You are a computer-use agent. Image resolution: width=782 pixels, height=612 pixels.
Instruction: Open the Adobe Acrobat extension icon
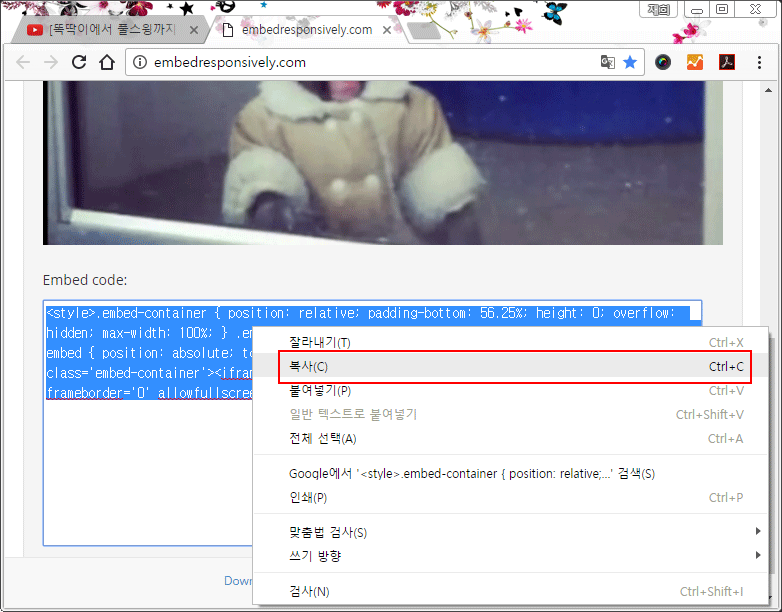(727, 62)
